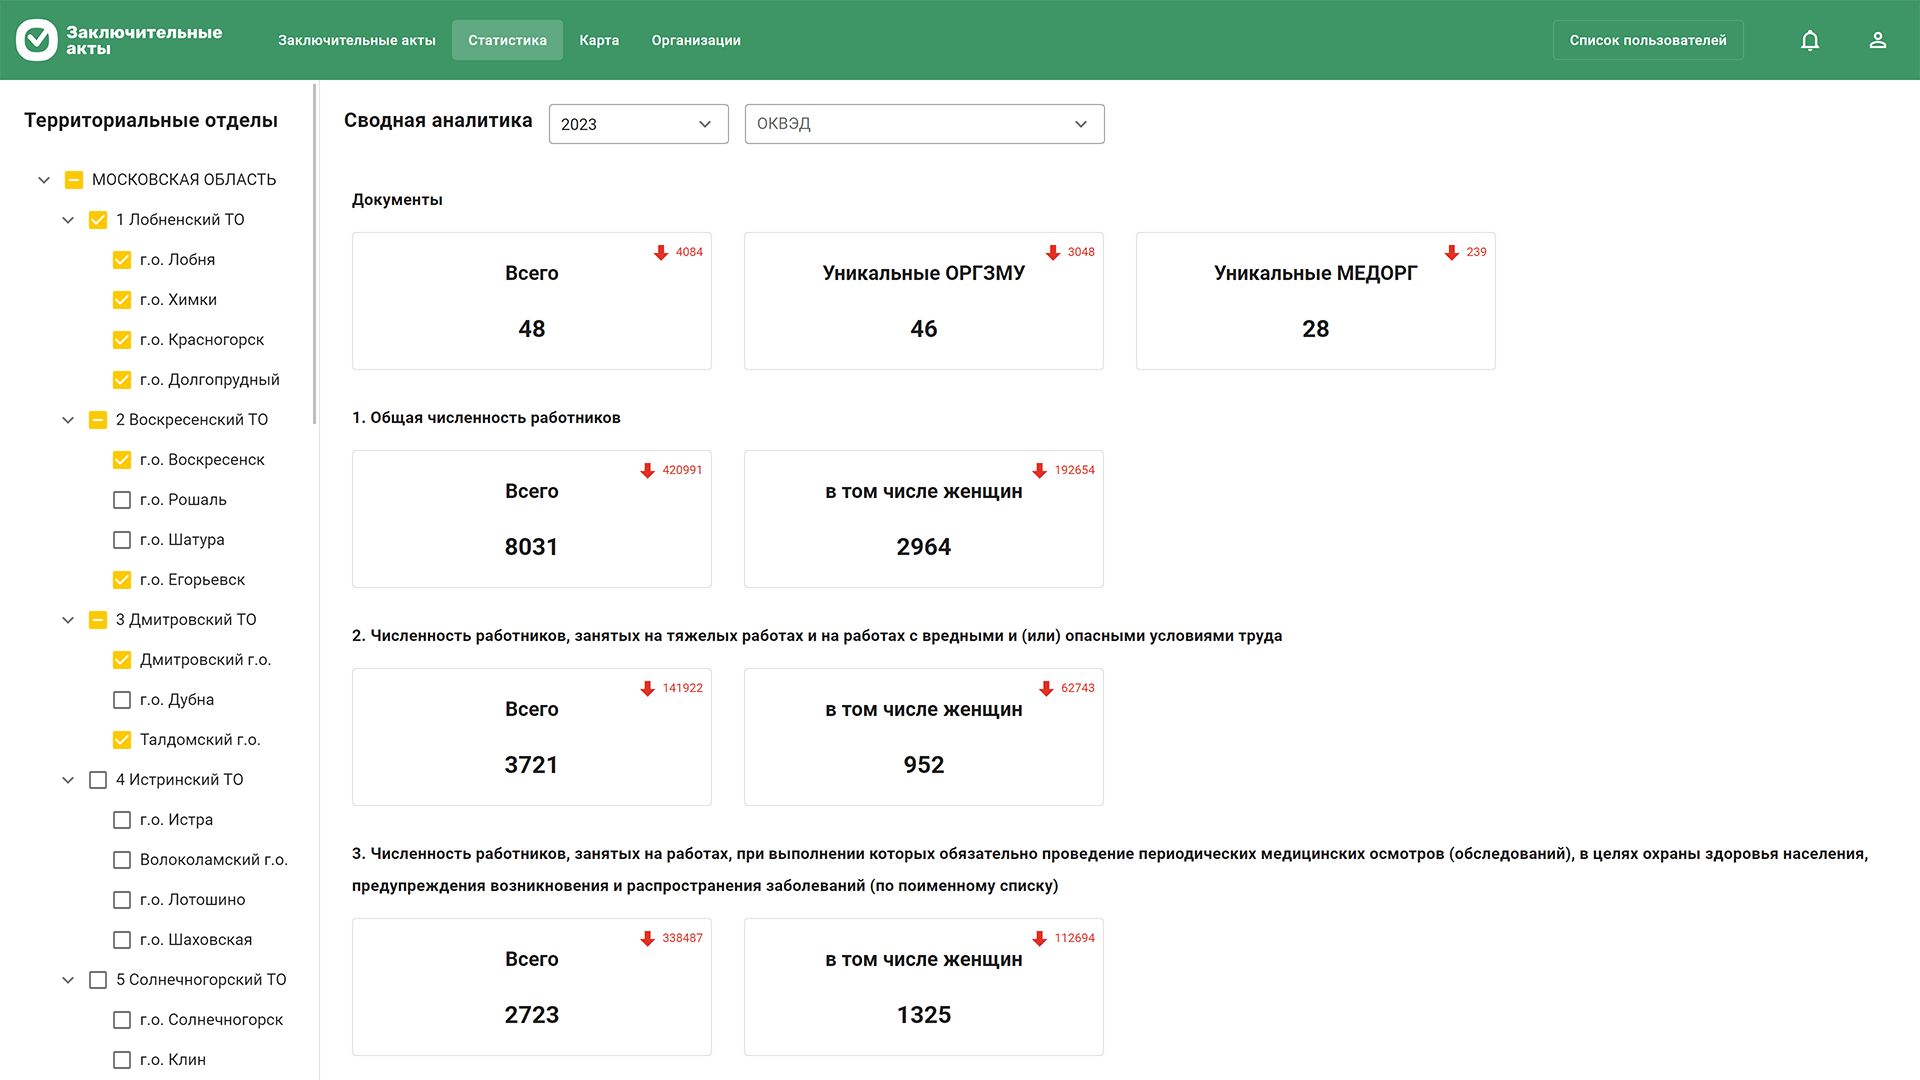
Task: Collapse the 5 Солнечногорский ТО node chevron
Action: tap(68, 980)
